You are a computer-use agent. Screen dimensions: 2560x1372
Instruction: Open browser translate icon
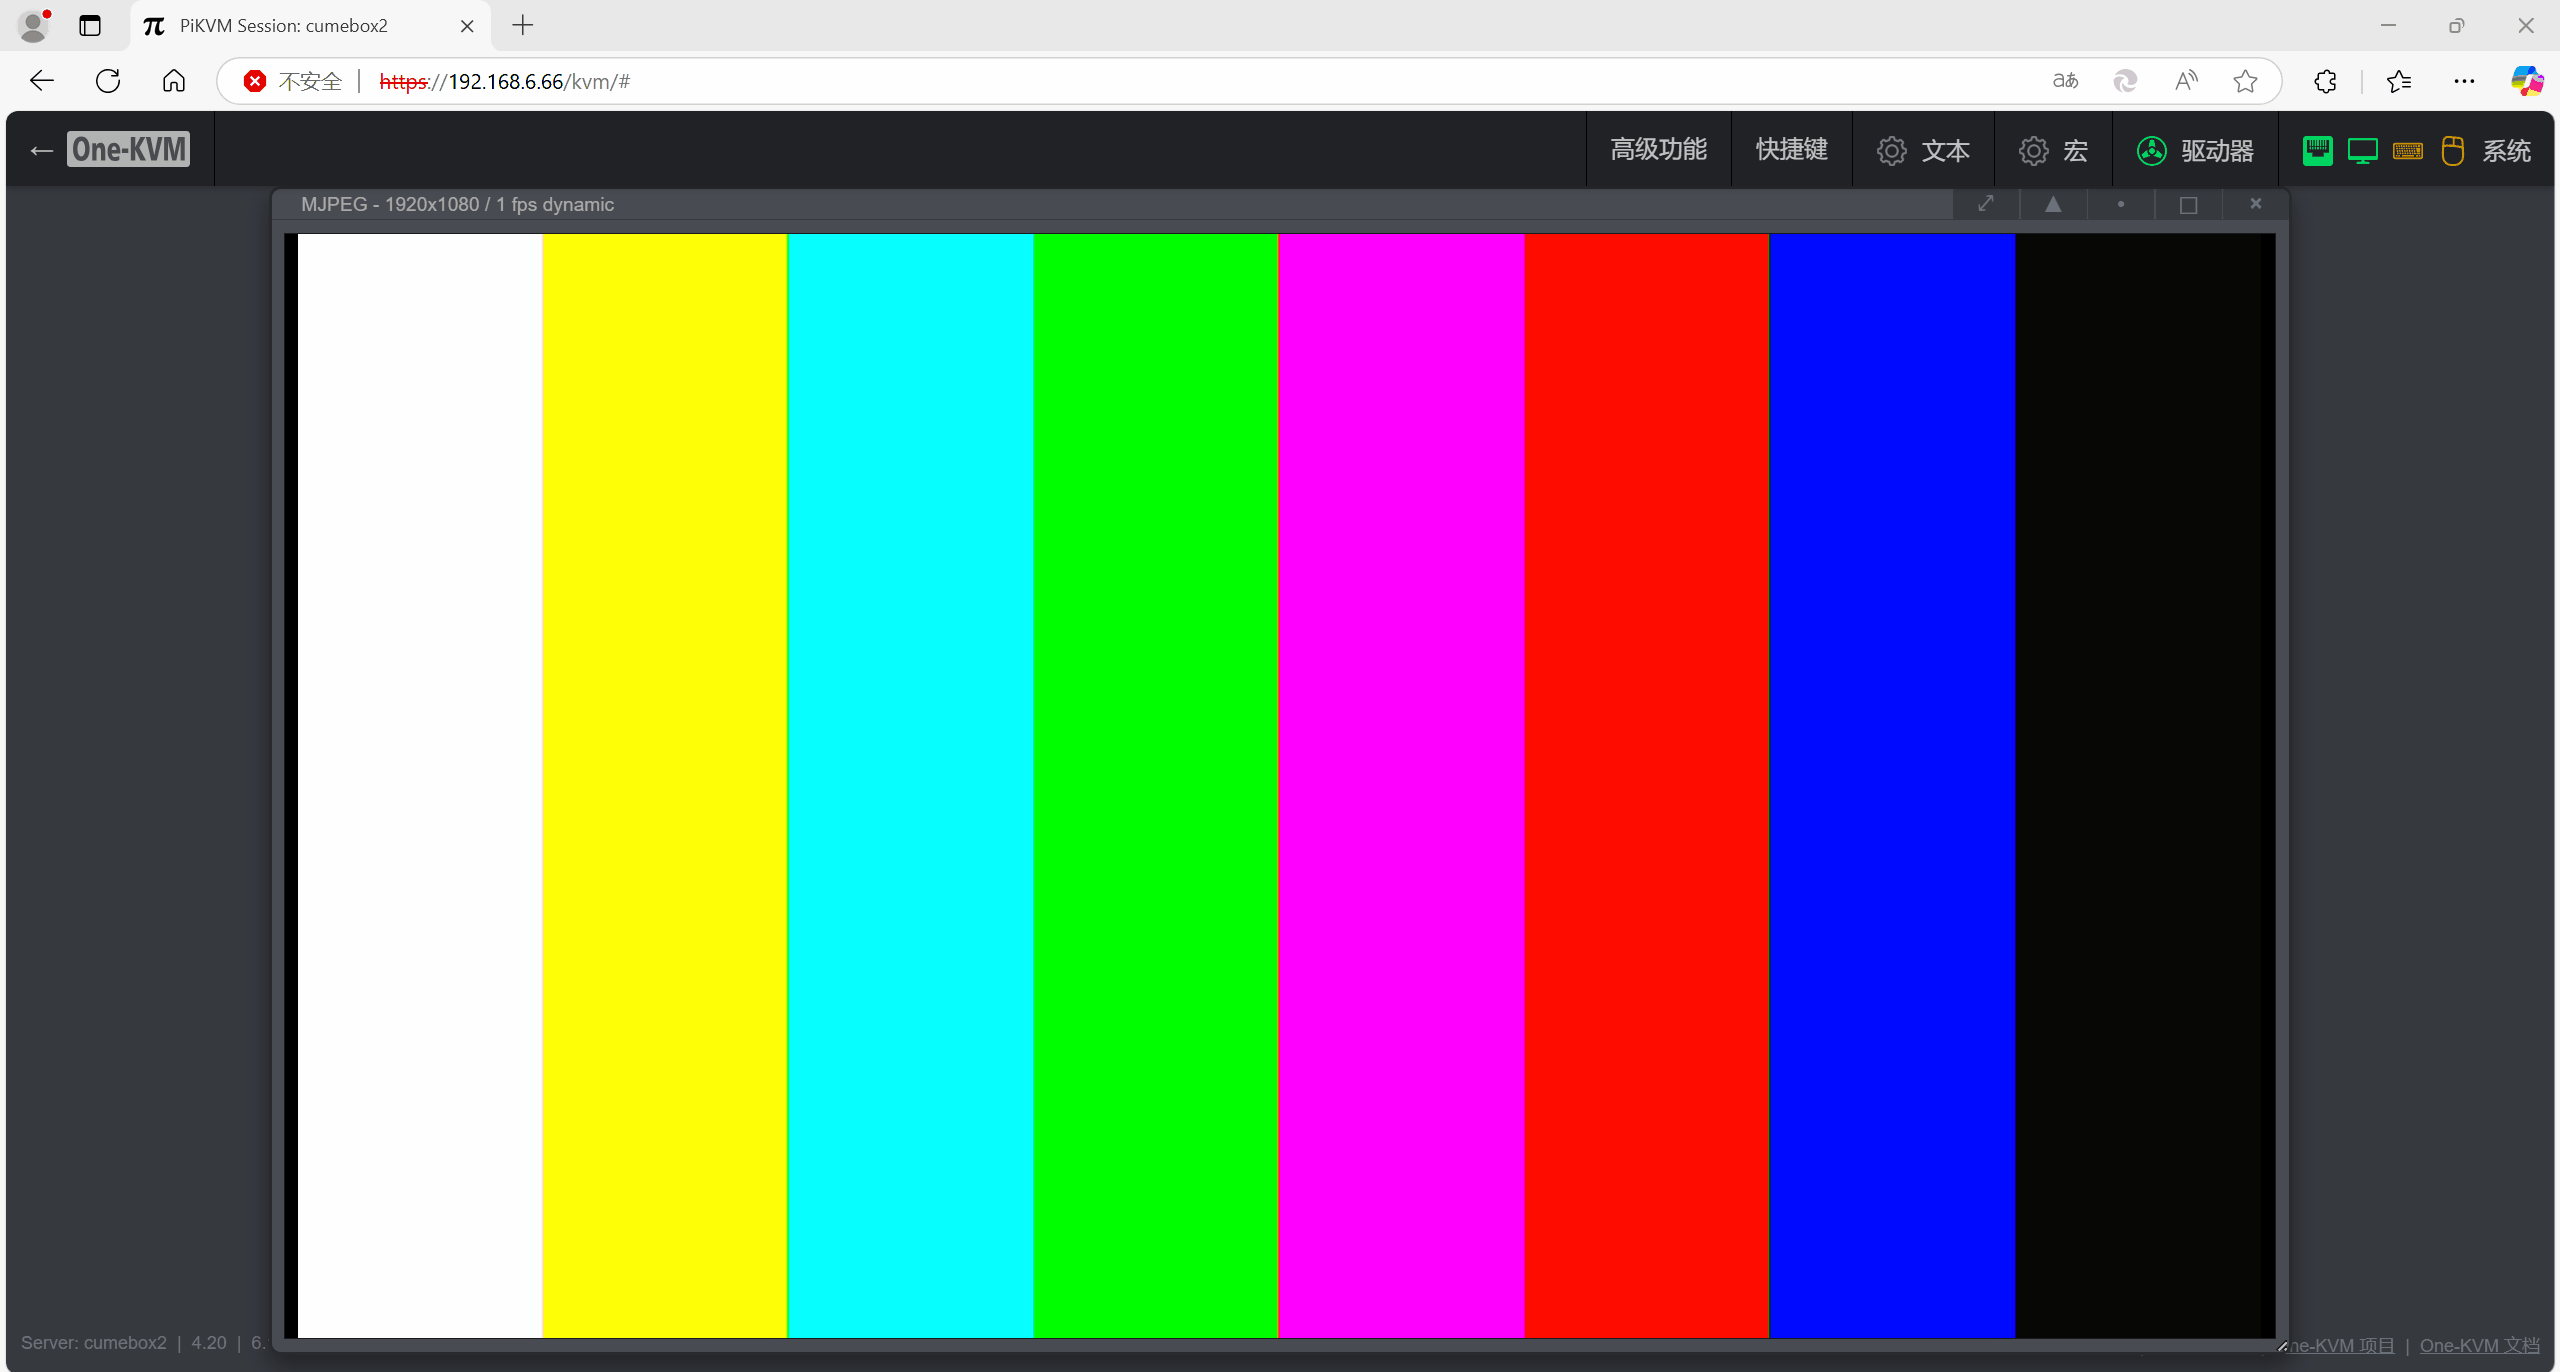pyautogui.click(x=2065, y=81)
